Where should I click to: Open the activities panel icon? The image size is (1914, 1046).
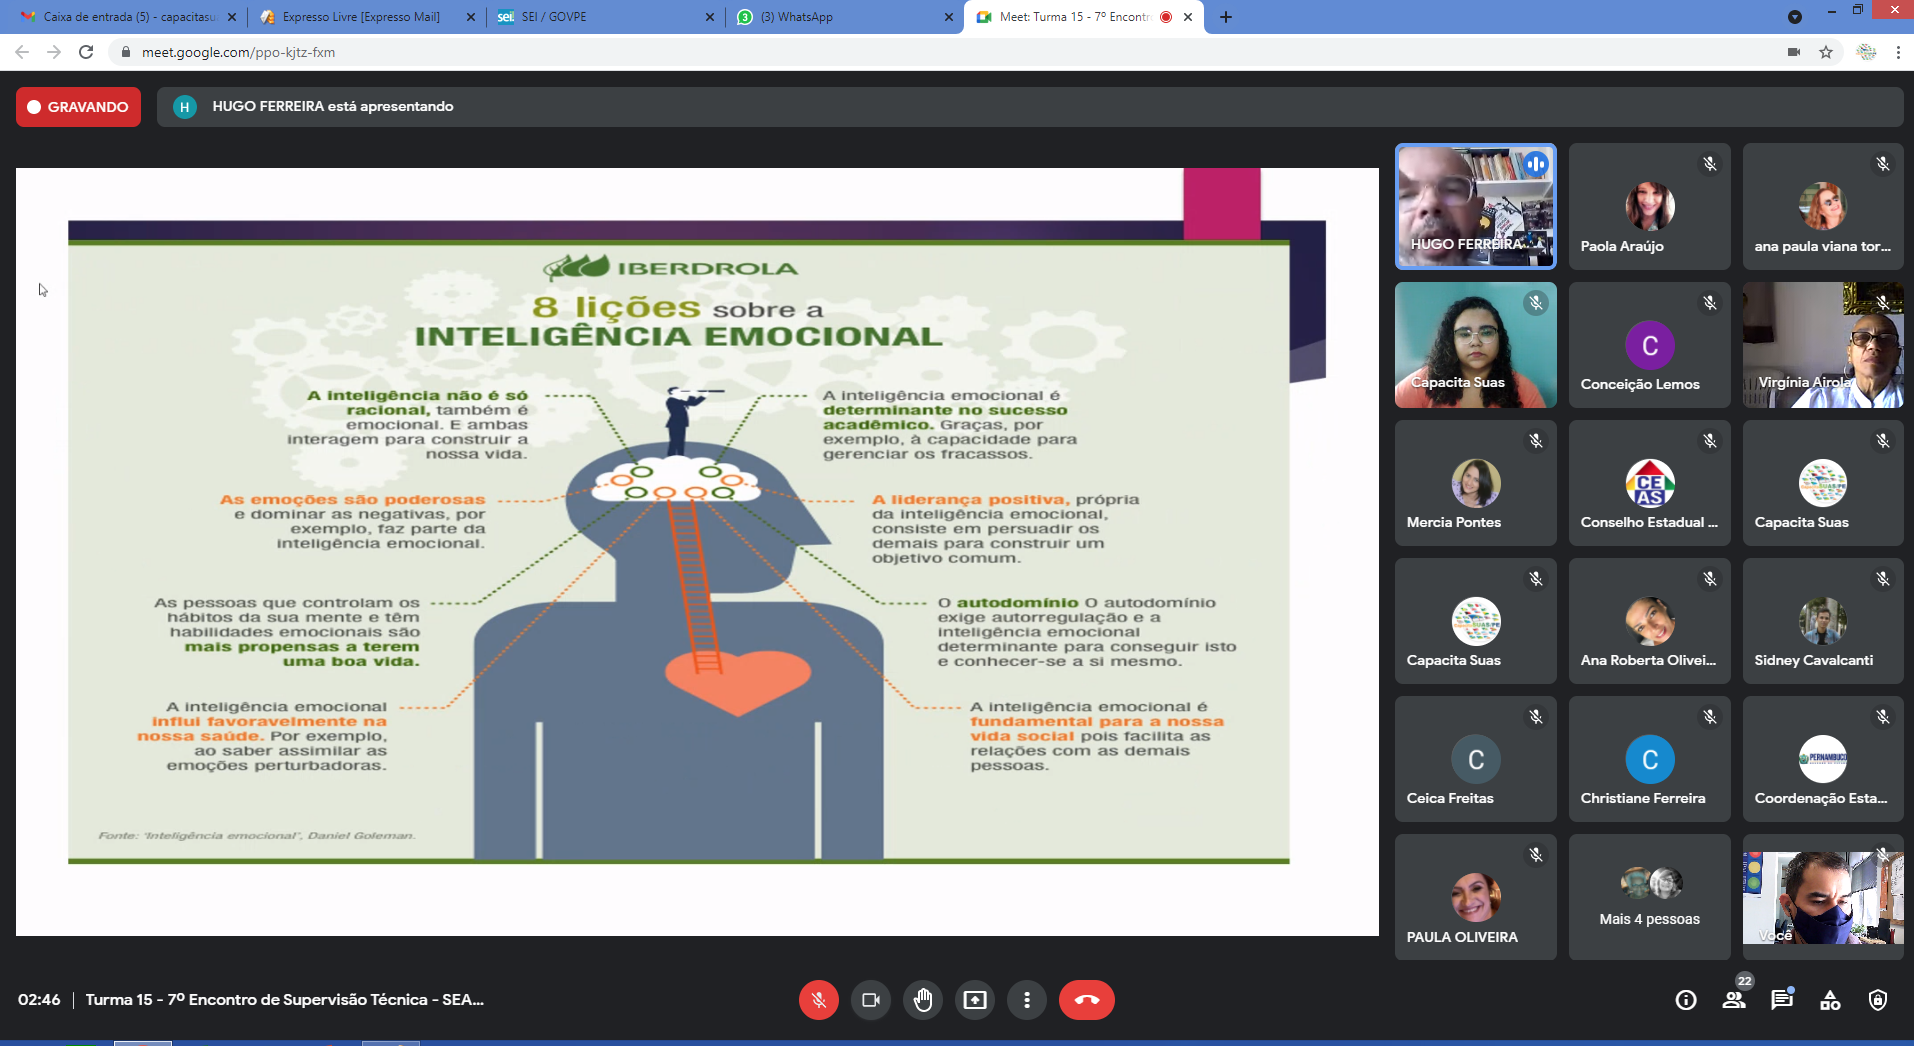[x=1830, y=1000]
